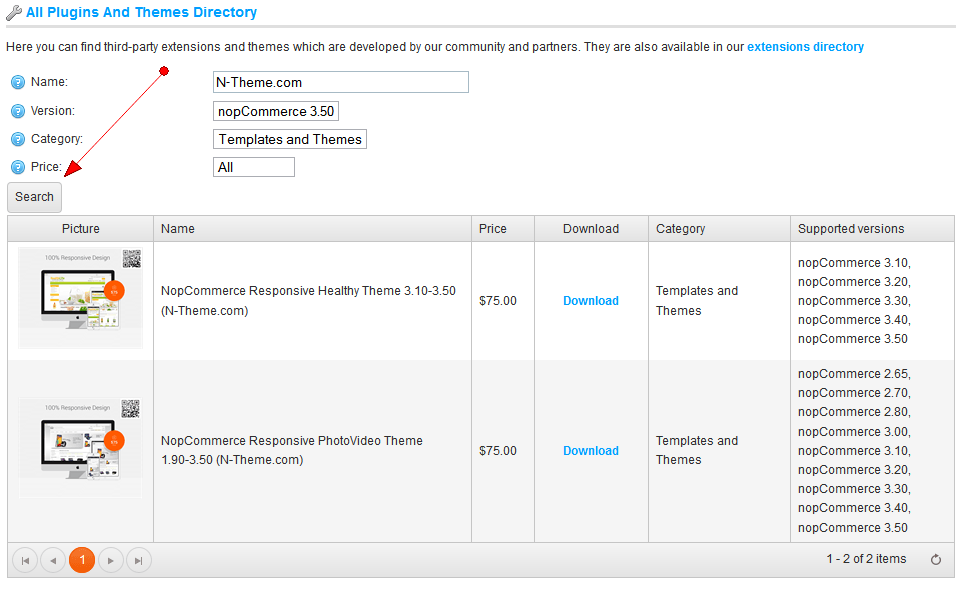960x589 pixels.
Task: Go to last page of results
Action: tap(139, 560)
